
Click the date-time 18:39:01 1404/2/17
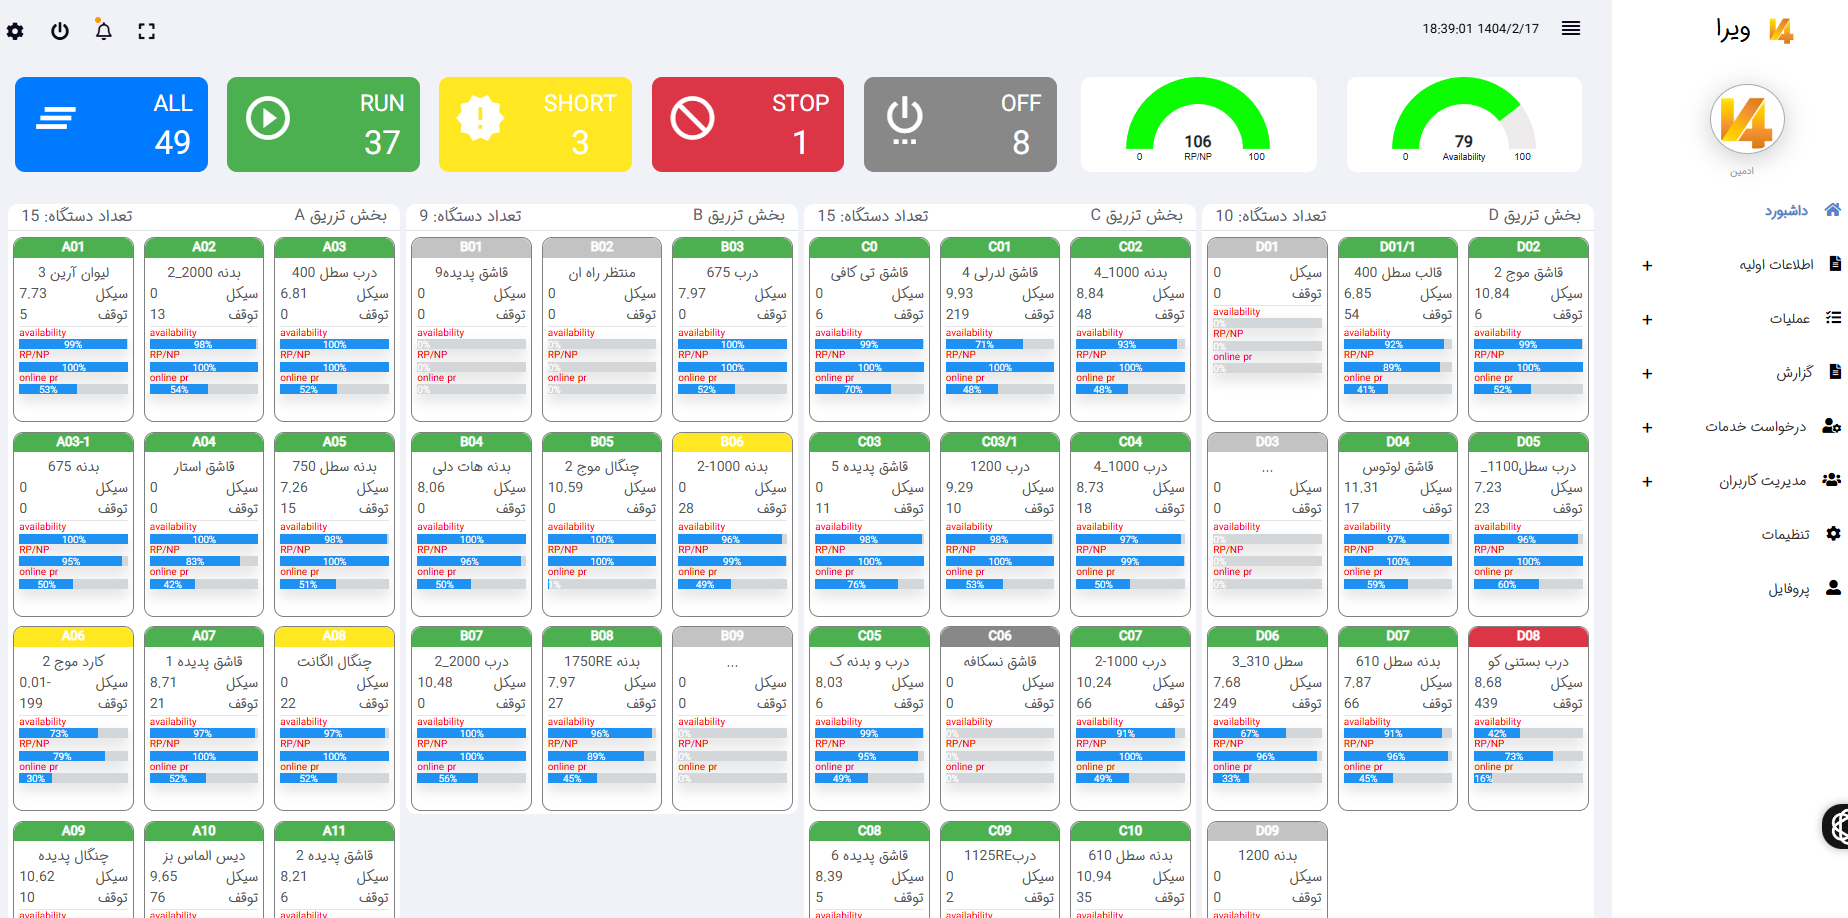coord(1480,29)
